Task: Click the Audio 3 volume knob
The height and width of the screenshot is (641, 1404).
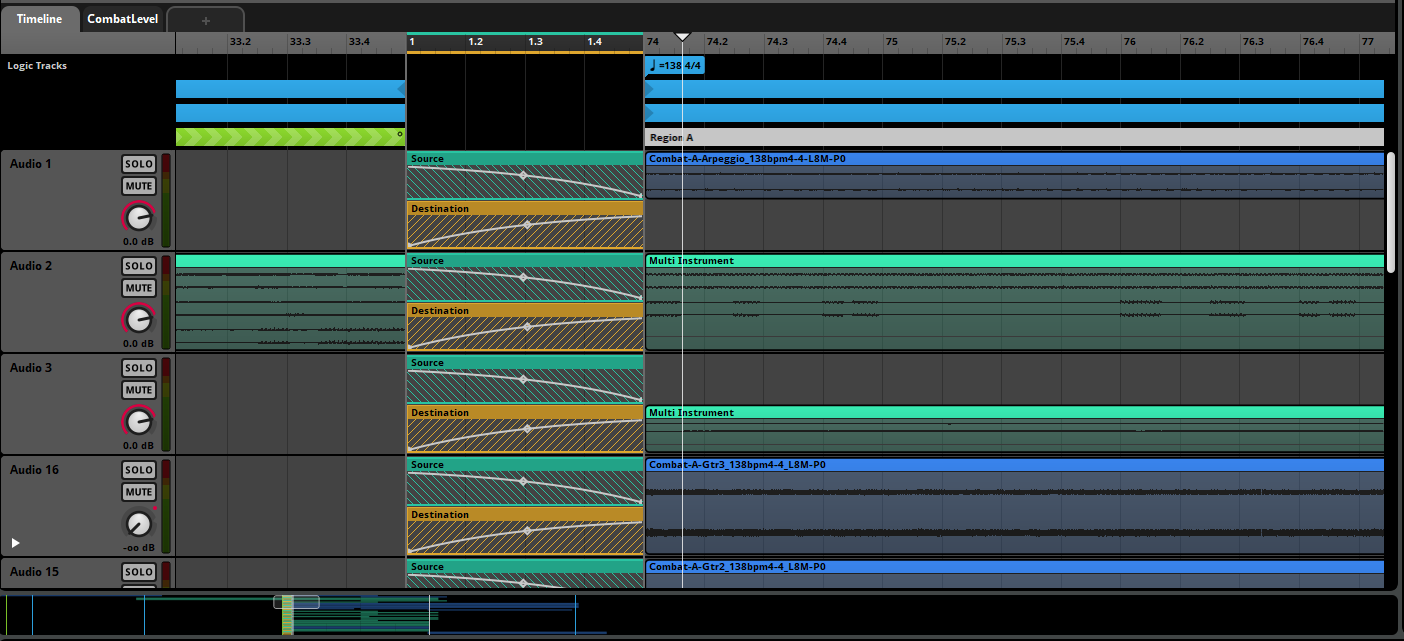Action: (139, 421)
